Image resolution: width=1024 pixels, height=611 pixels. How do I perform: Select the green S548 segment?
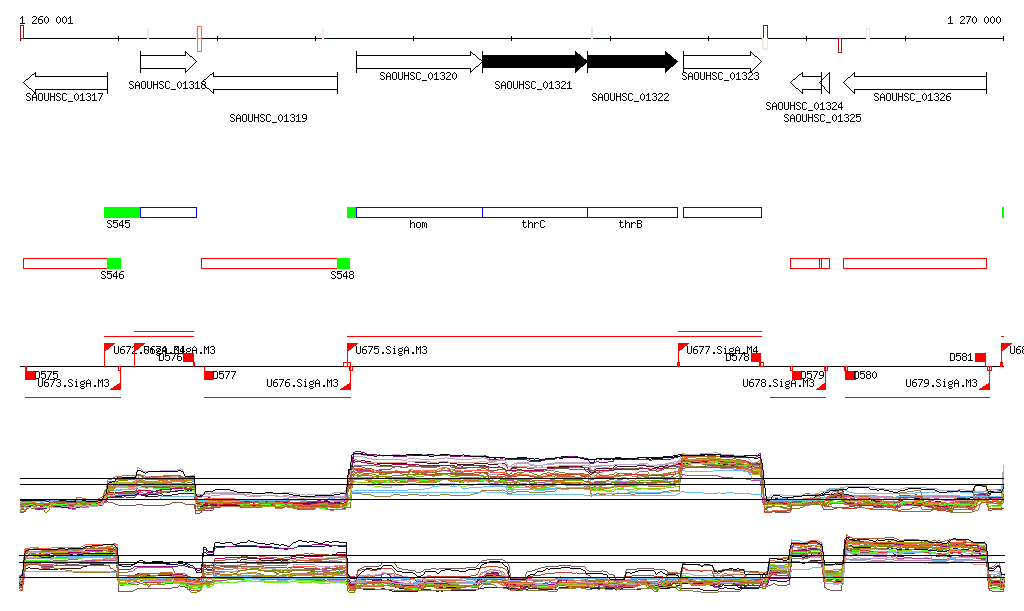[344, 263]
